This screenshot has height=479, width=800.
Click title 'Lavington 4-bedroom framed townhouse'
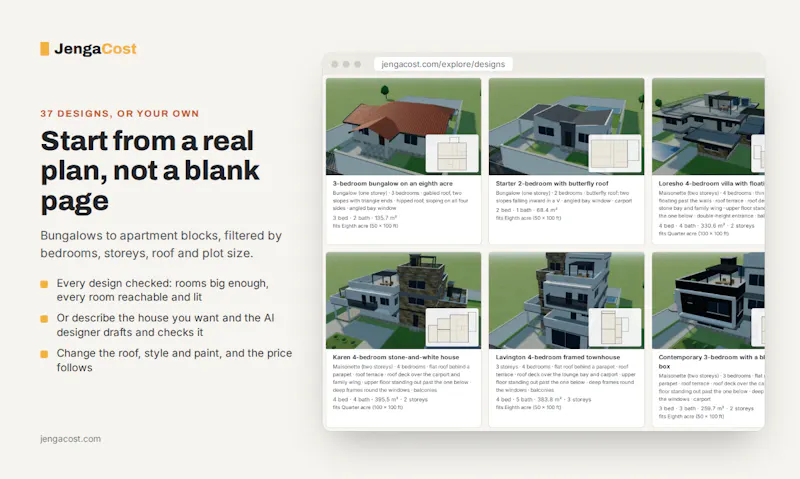(558, 358)
